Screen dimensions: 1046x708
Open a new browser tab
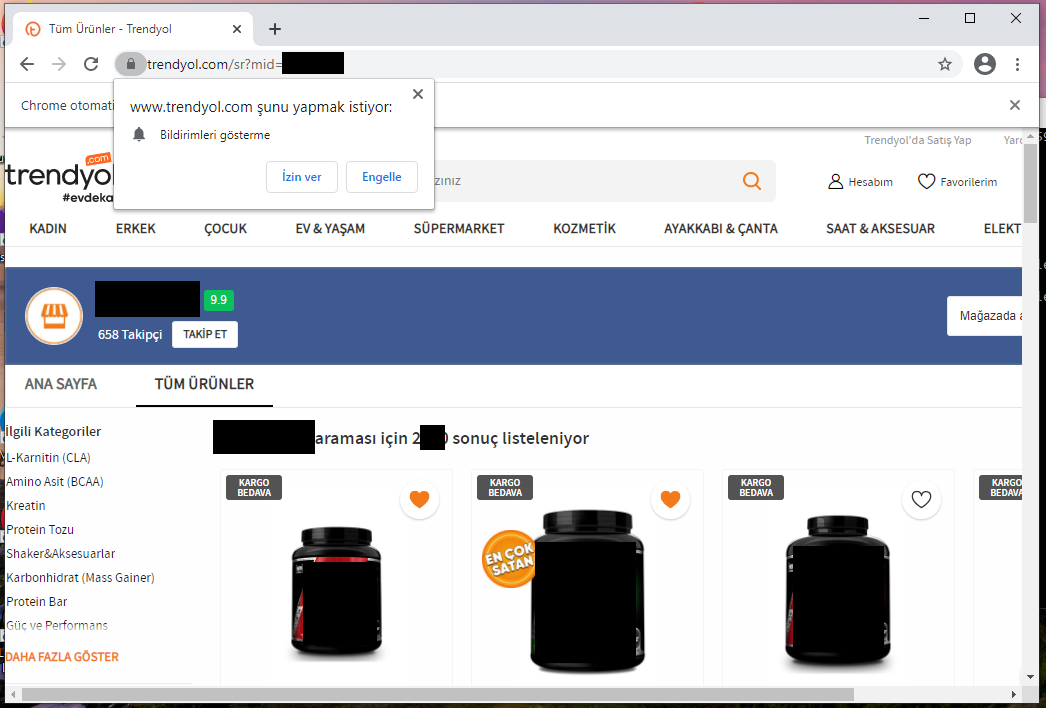pyautogui.click(x=275, y=29)
